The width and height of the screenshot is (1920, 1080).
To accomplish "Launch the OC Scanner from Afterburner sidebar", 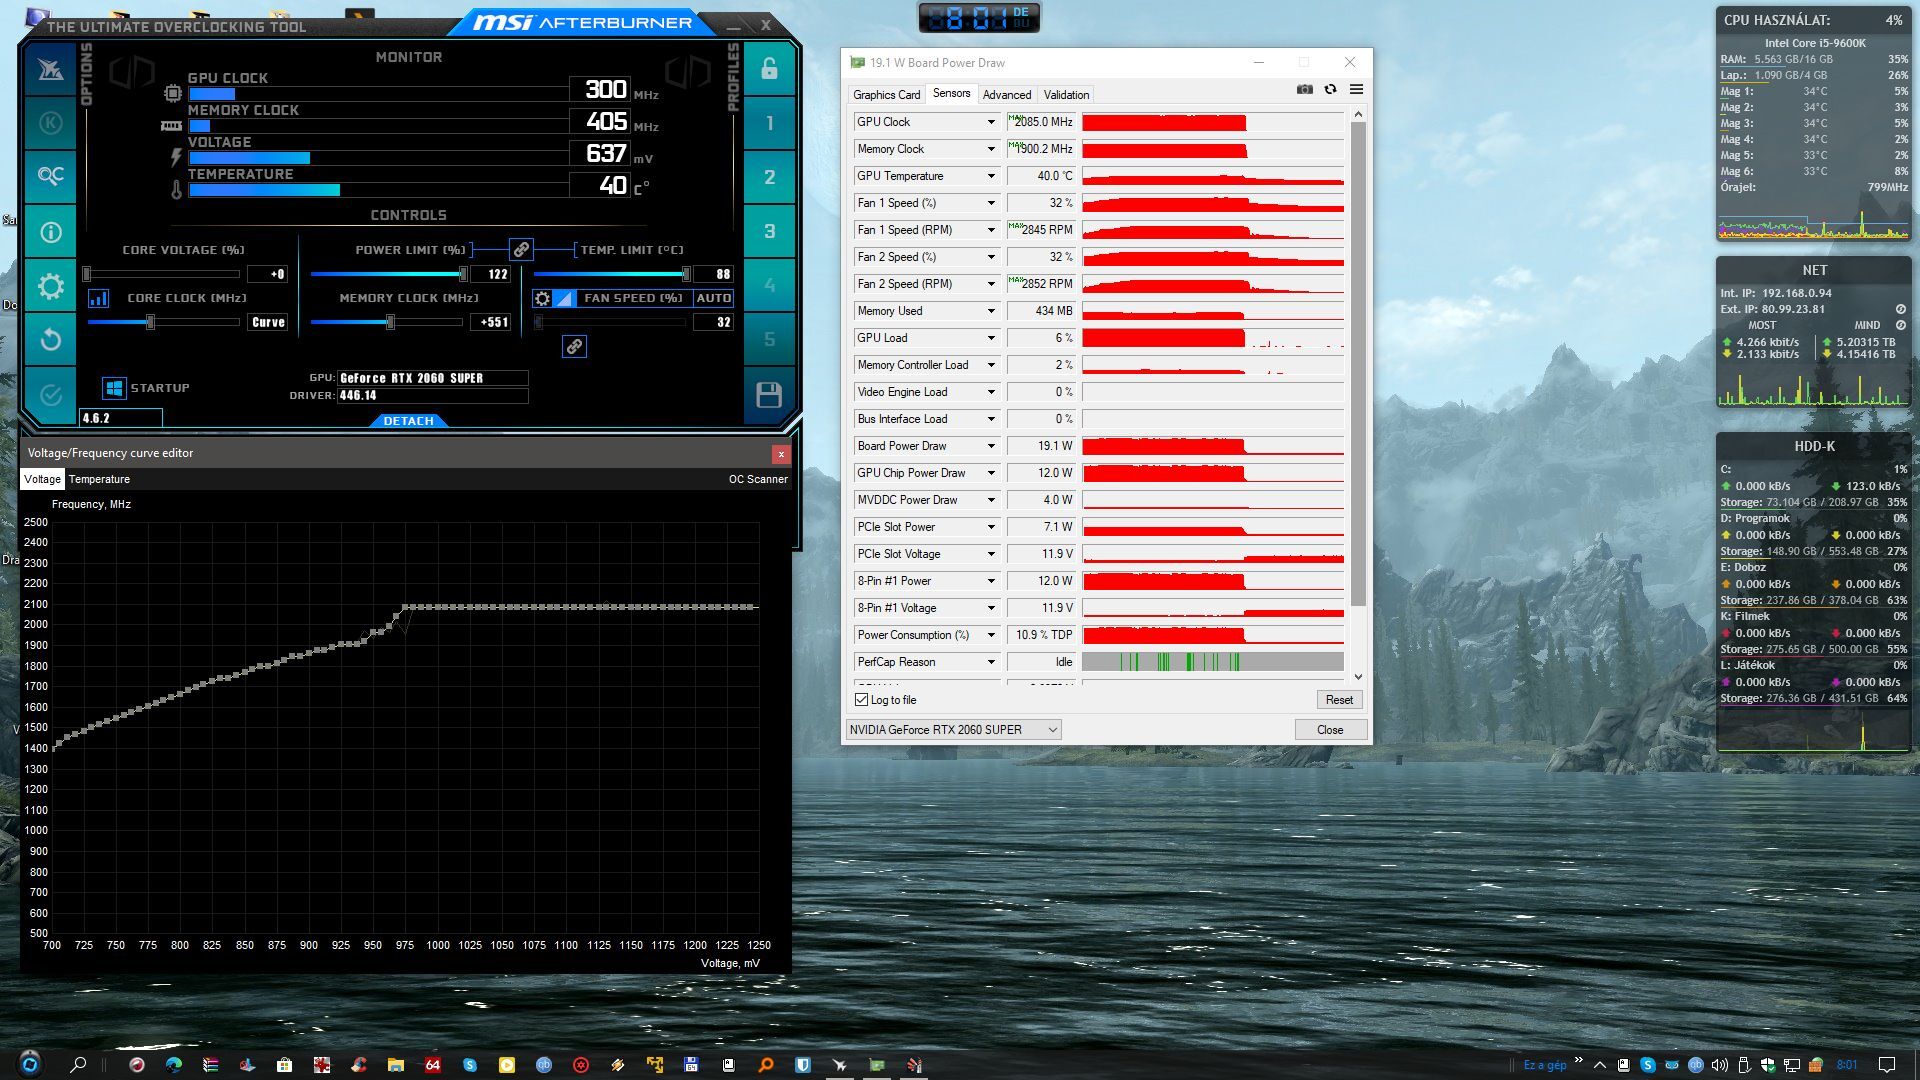I will click(50, 177).
